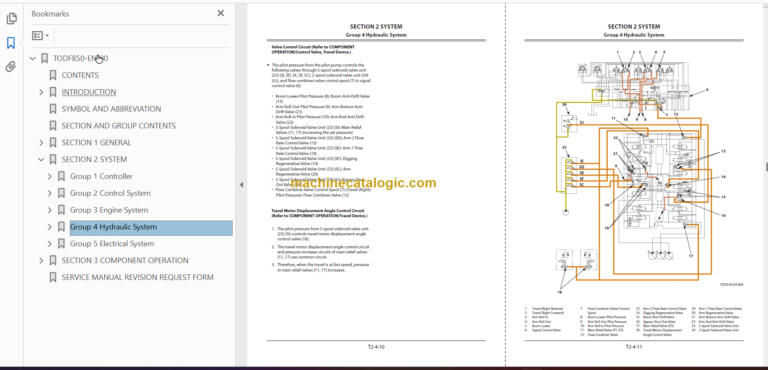This screenshot has width=768, height=370.
Task: Close the Bookmarks panel
Action: (x=221, y=14)
